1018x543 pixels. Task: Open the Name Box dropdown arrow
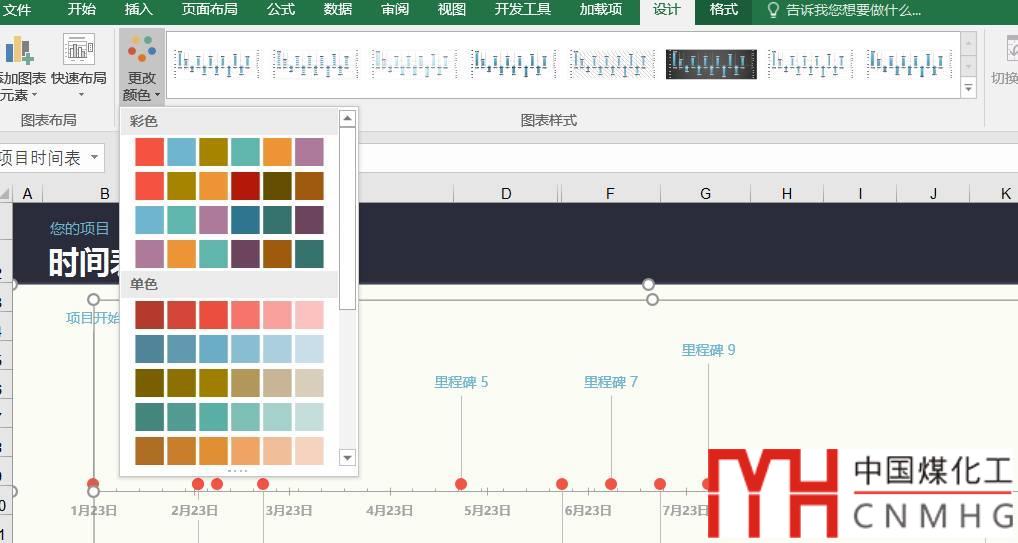click(95, 157)
